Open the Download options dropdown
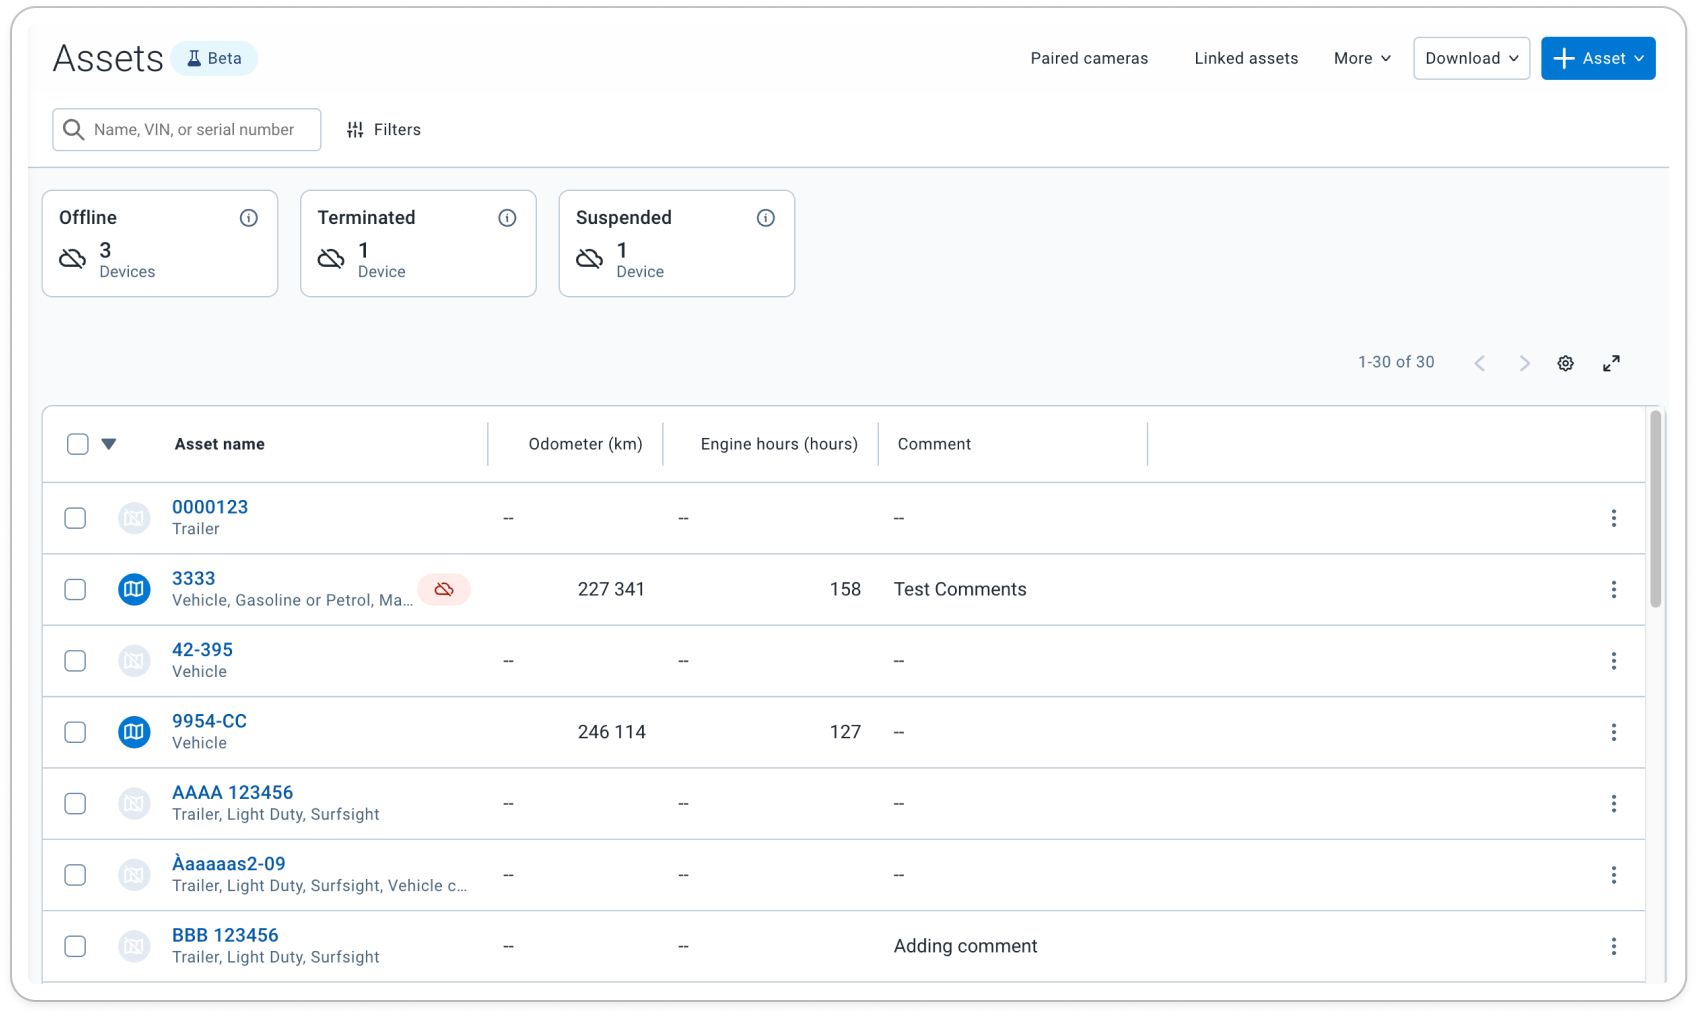 click(1470, 58)
